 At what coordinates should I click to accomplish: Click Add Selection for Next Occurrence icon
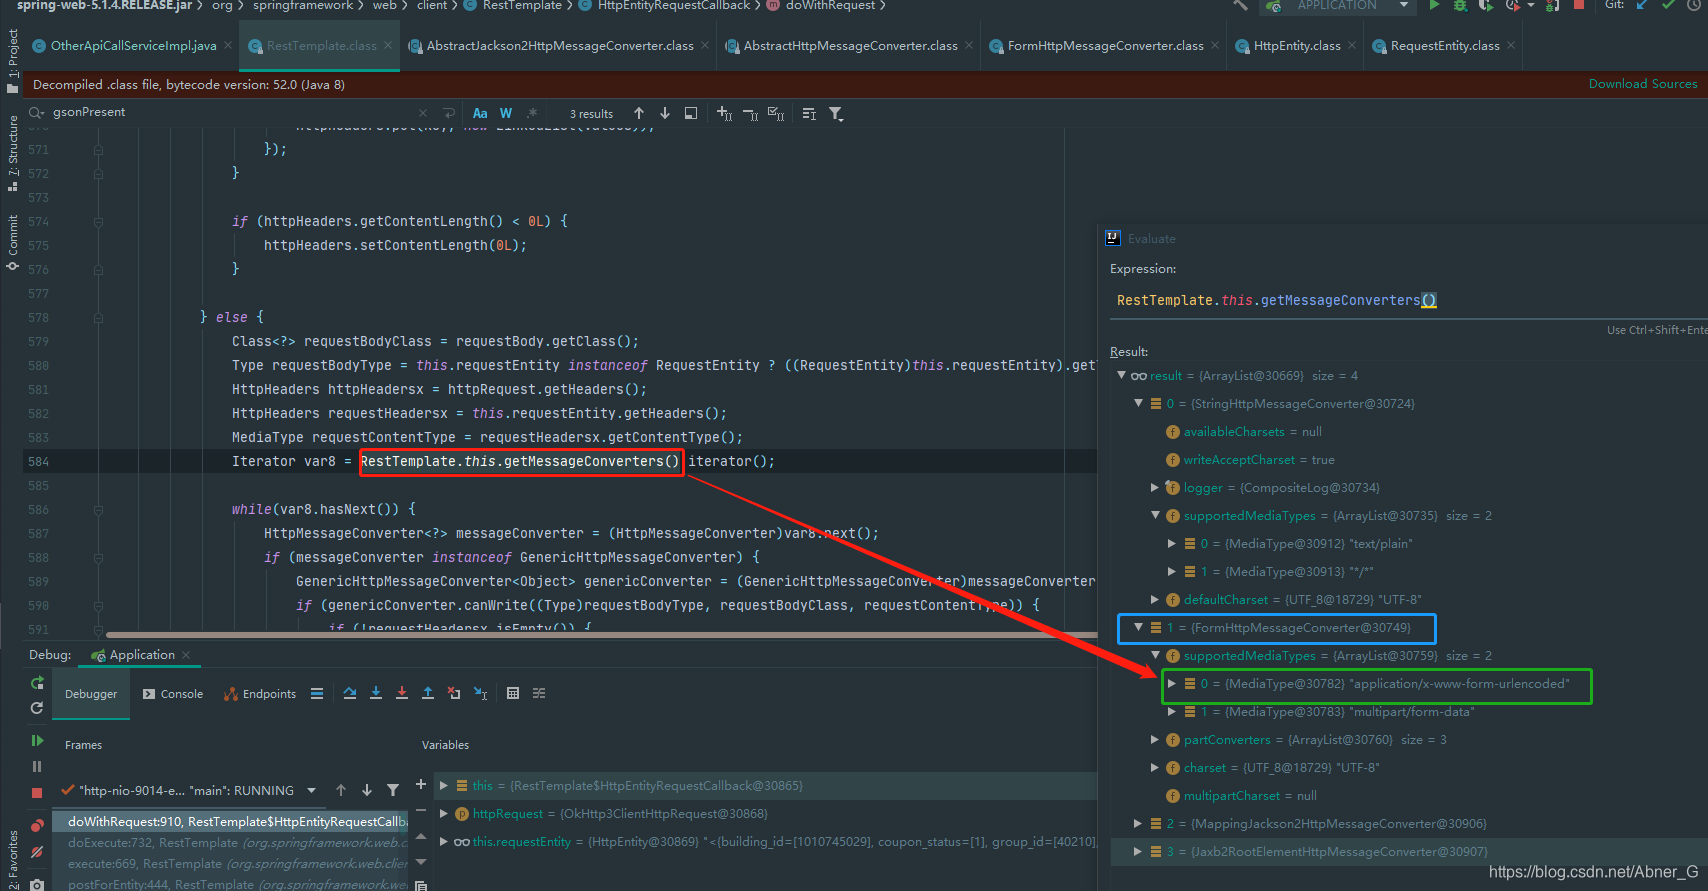coord(724,113)
